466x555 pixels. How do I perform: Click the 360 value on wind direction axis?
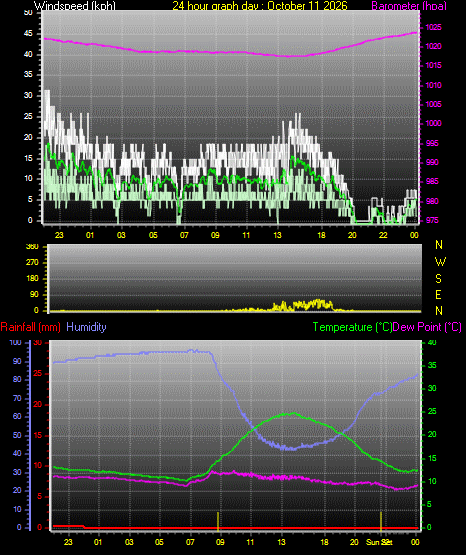(x=32, y=247)
